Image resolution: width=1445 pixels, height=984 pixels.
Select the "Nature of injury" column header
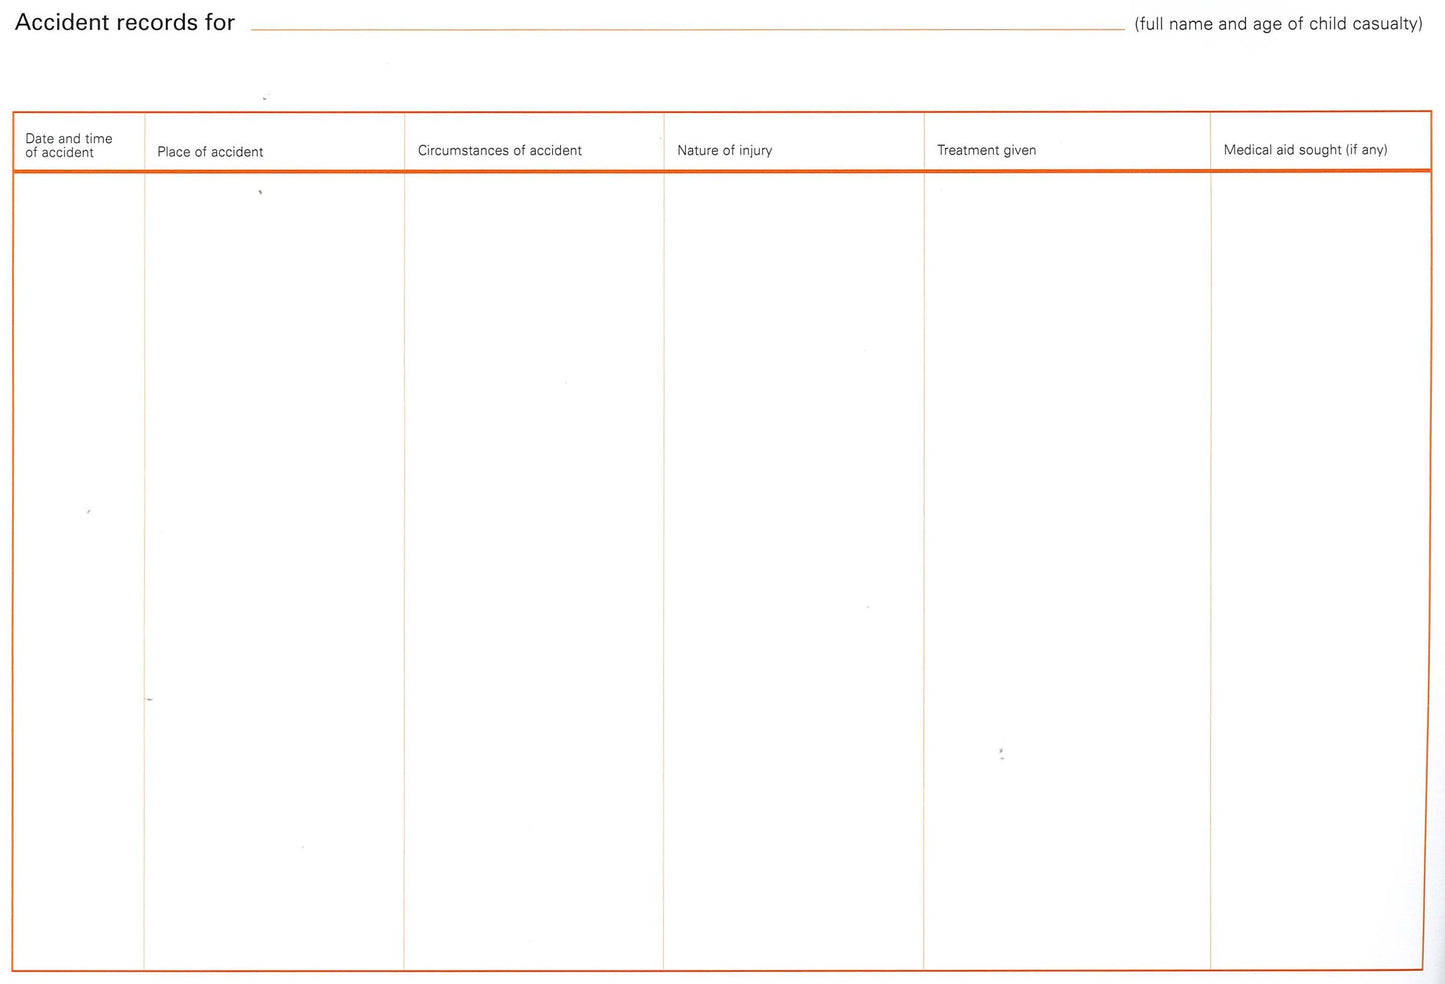coord(724,151)
